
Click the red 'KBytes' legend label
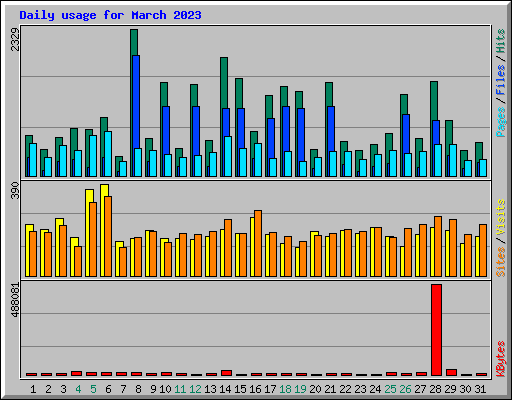[501, 359]
